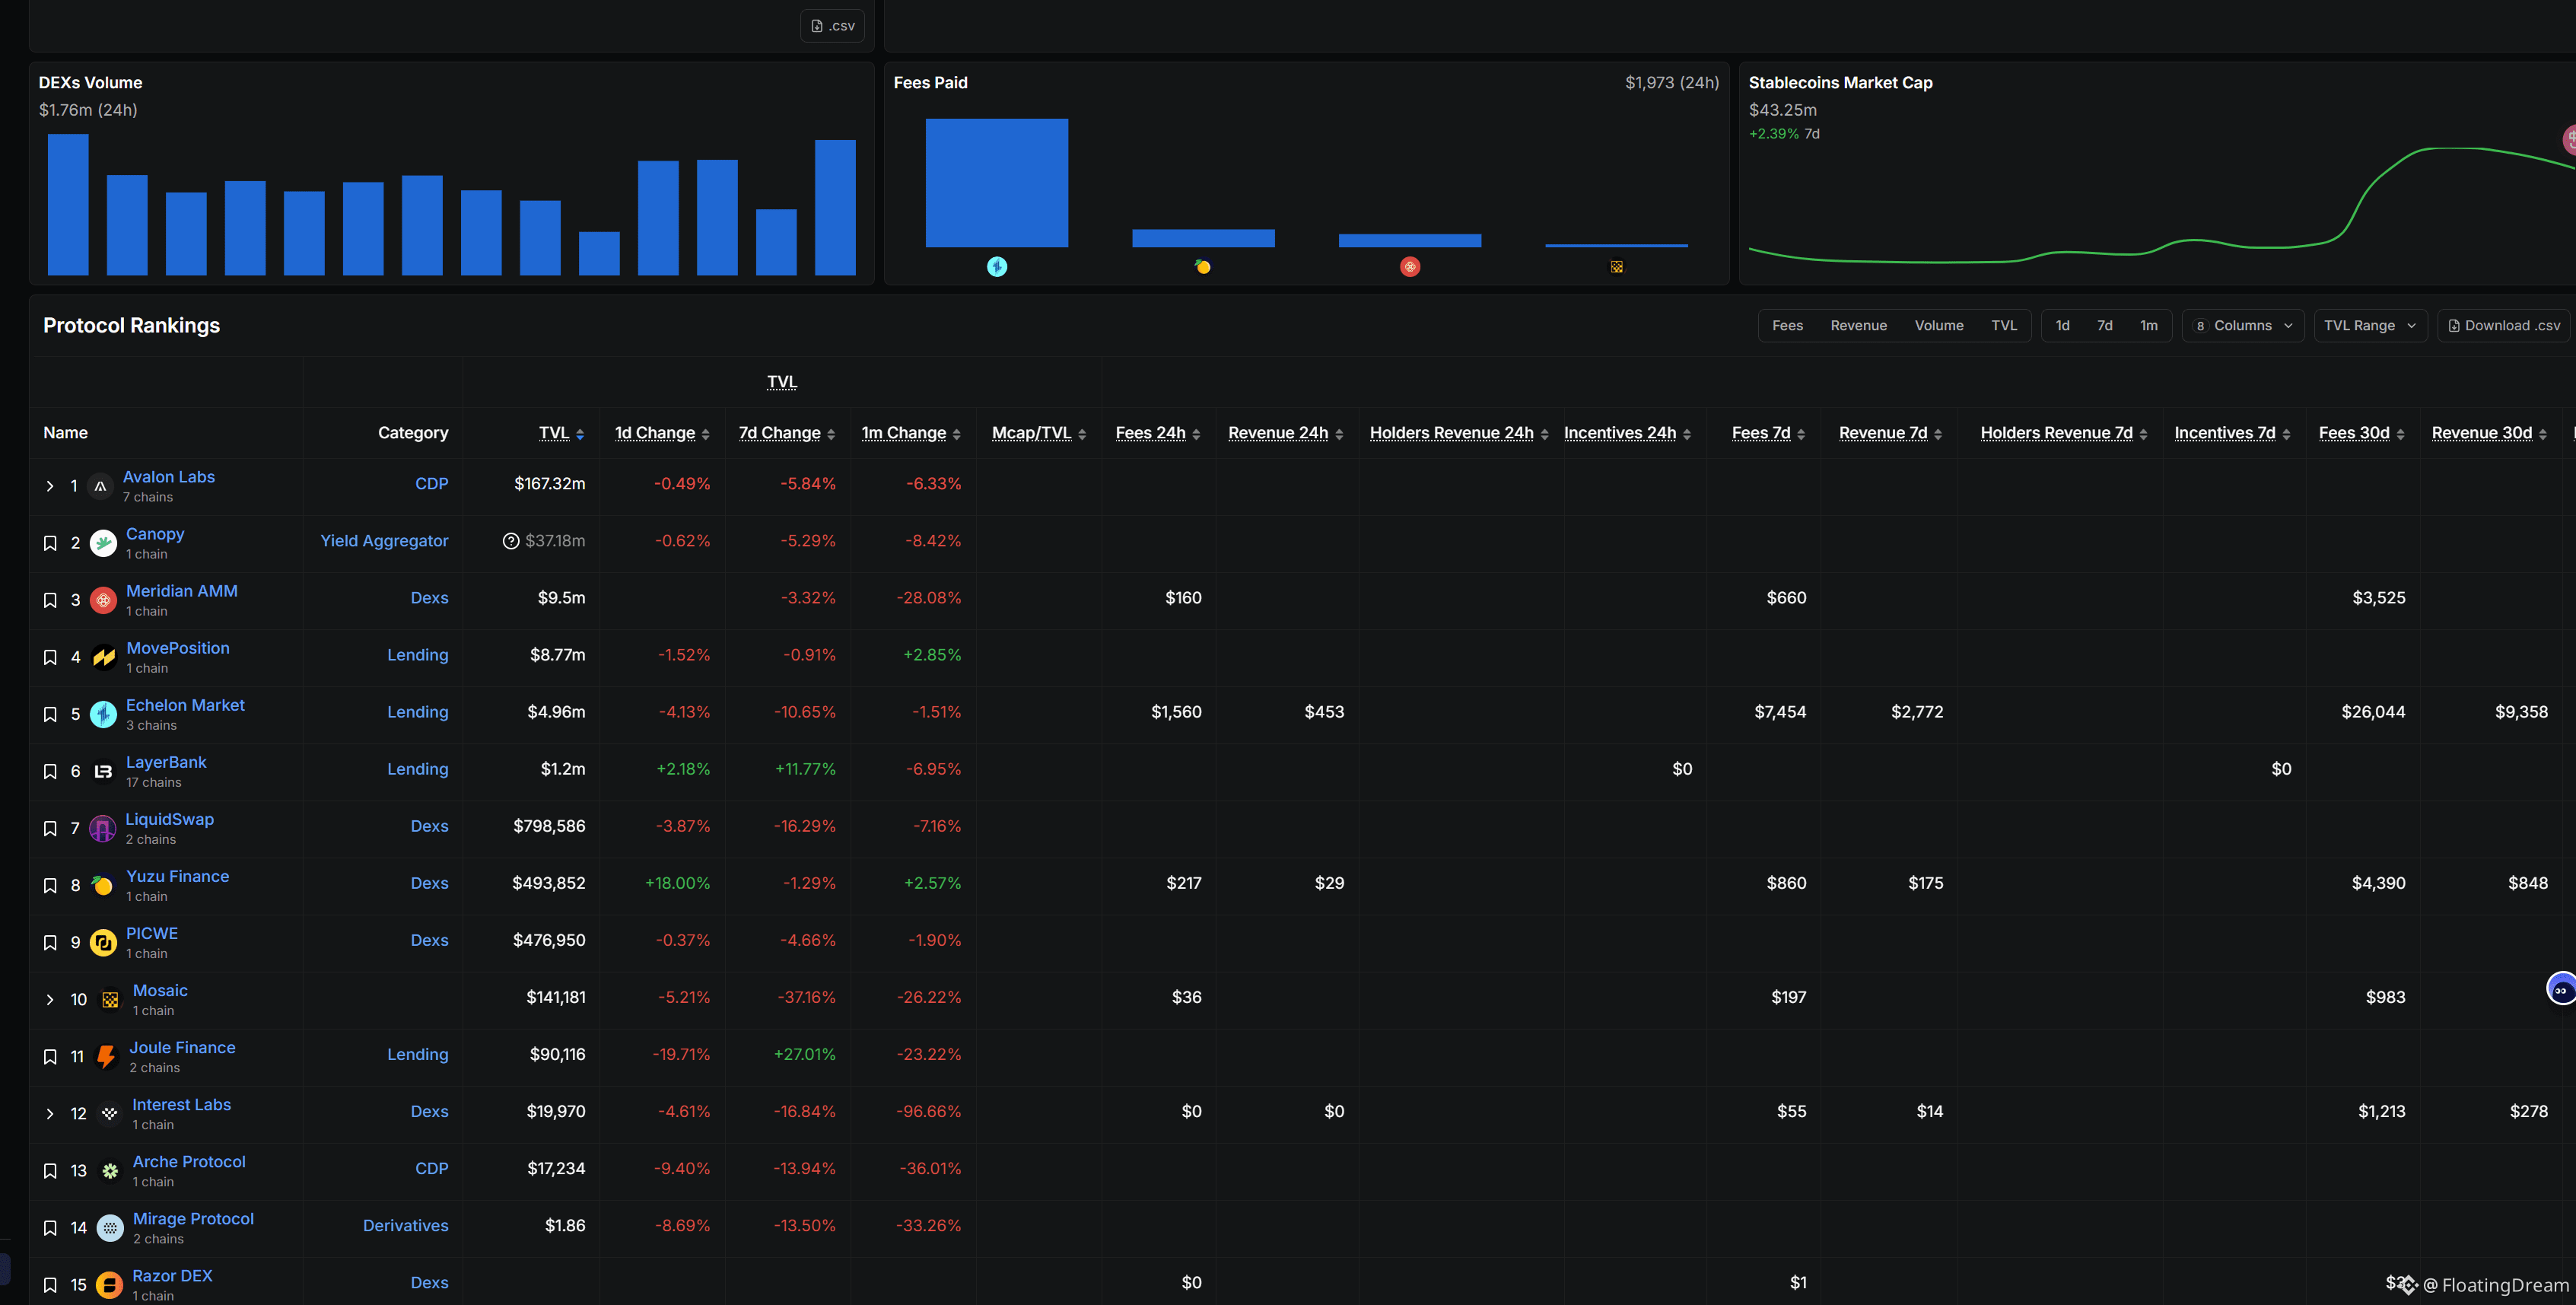
Task: Click the Download .csv button
Action: 2503,325
